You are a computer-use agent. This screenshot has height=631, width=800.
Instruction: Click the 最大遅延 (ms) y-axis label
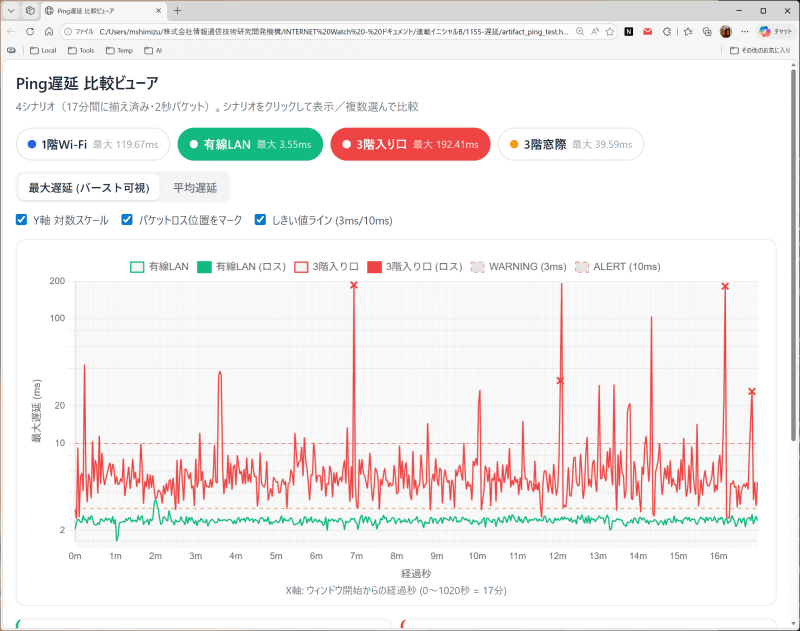pyautogui.click(x=37, y=411)
